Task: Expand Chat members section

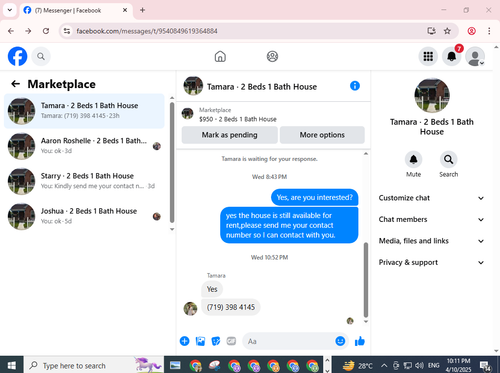Action: pyautogui.click(x=431, y=219)
